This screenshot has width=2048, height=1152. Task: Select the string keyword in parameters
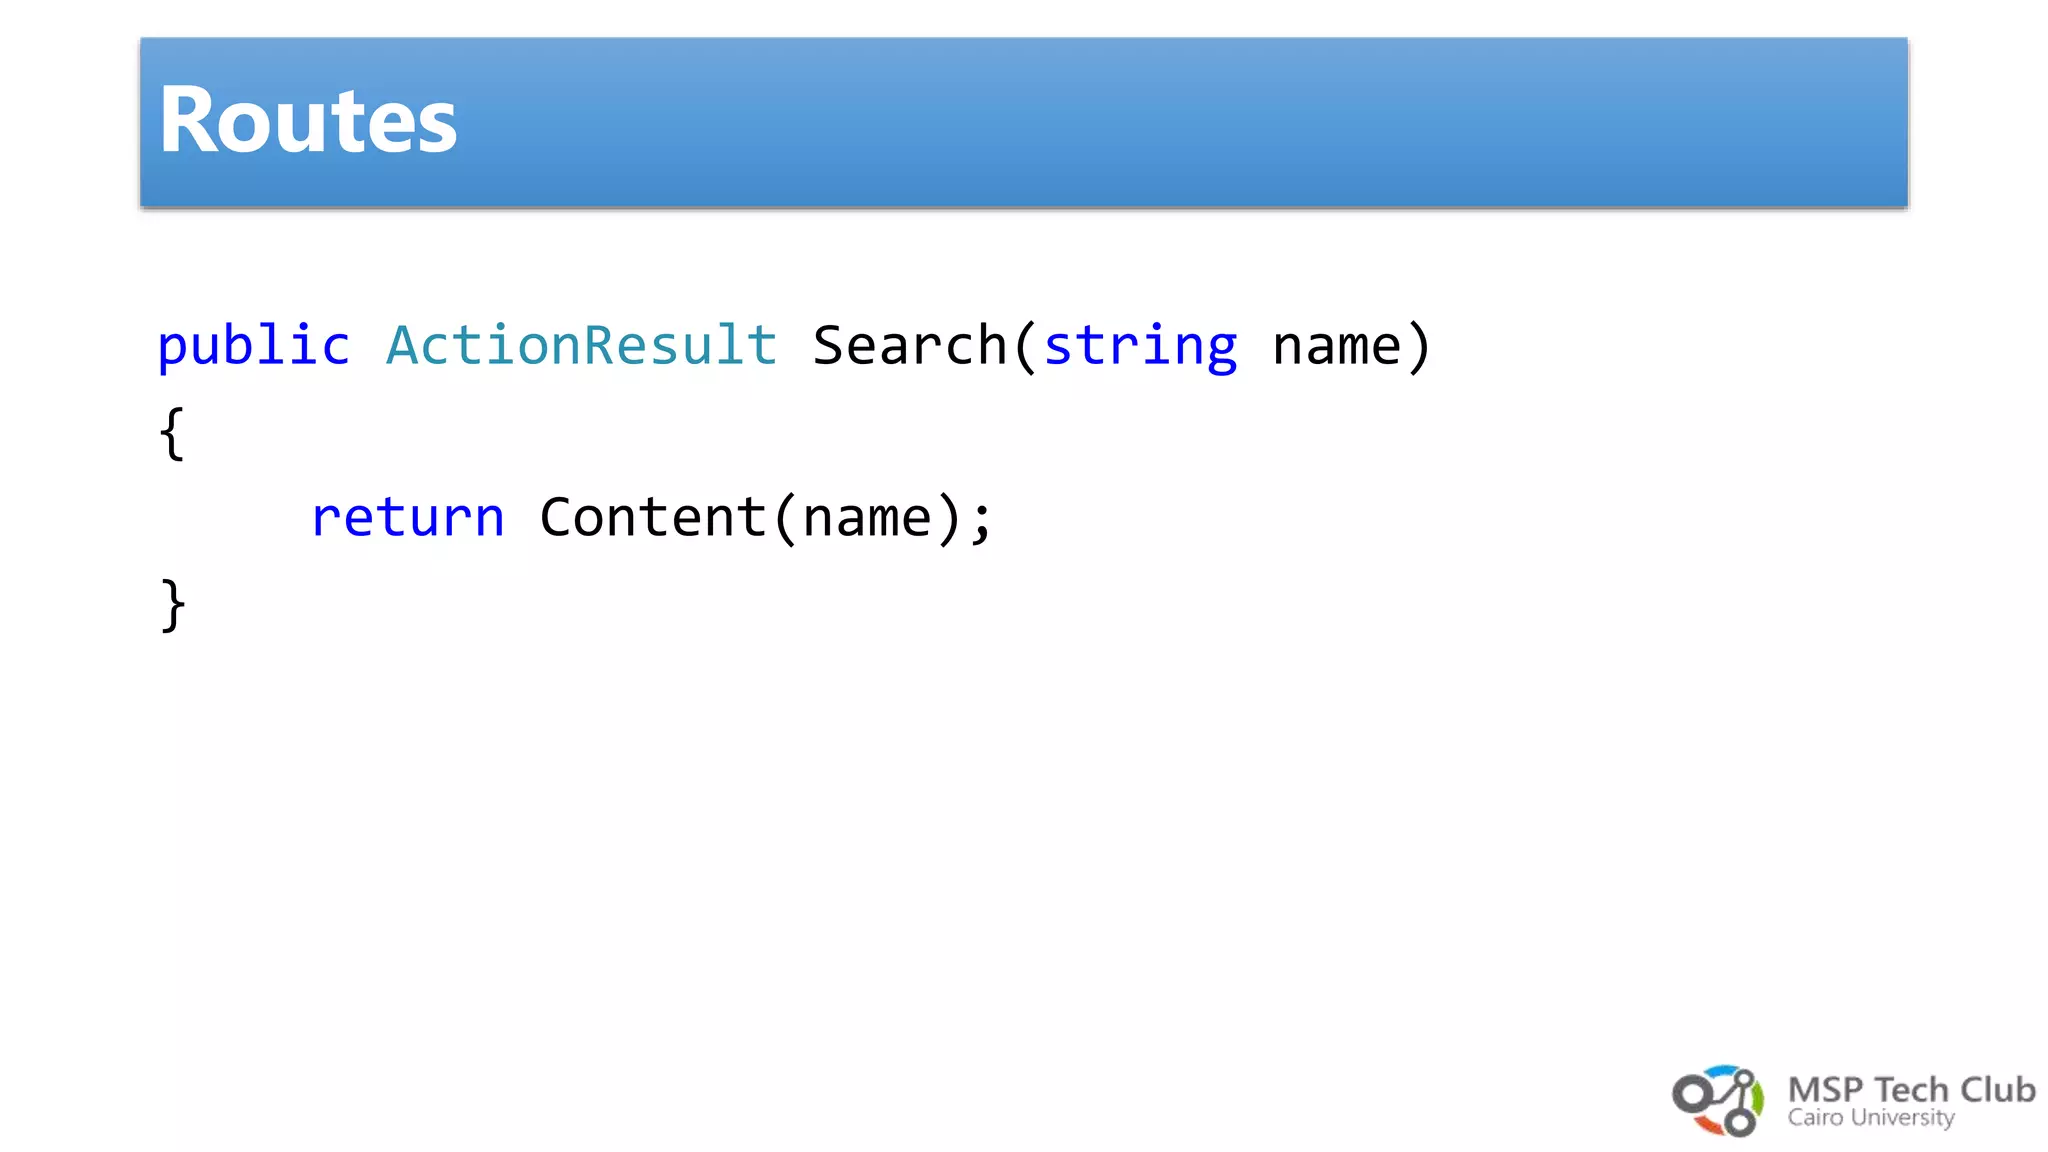coord(1140,346)
